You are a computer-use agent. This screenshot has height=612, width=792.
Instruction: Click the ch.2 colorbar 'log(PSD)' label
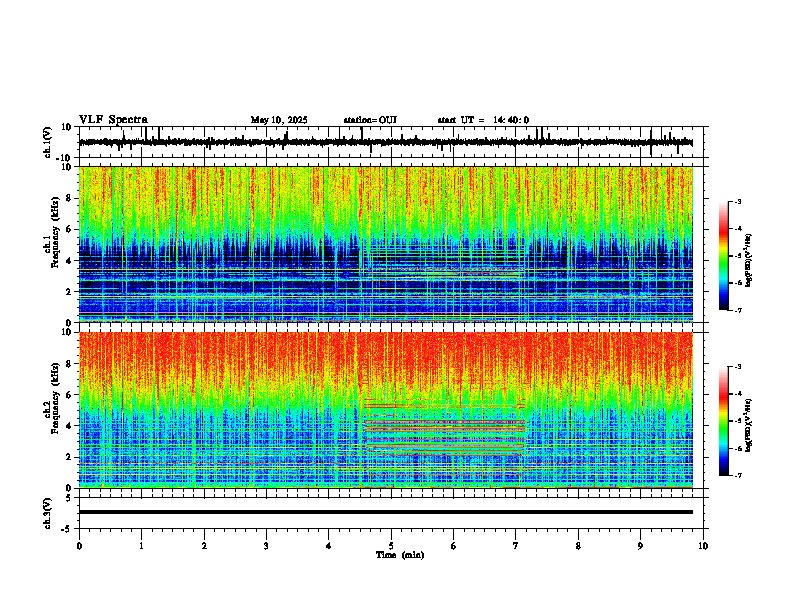point(749,425)
